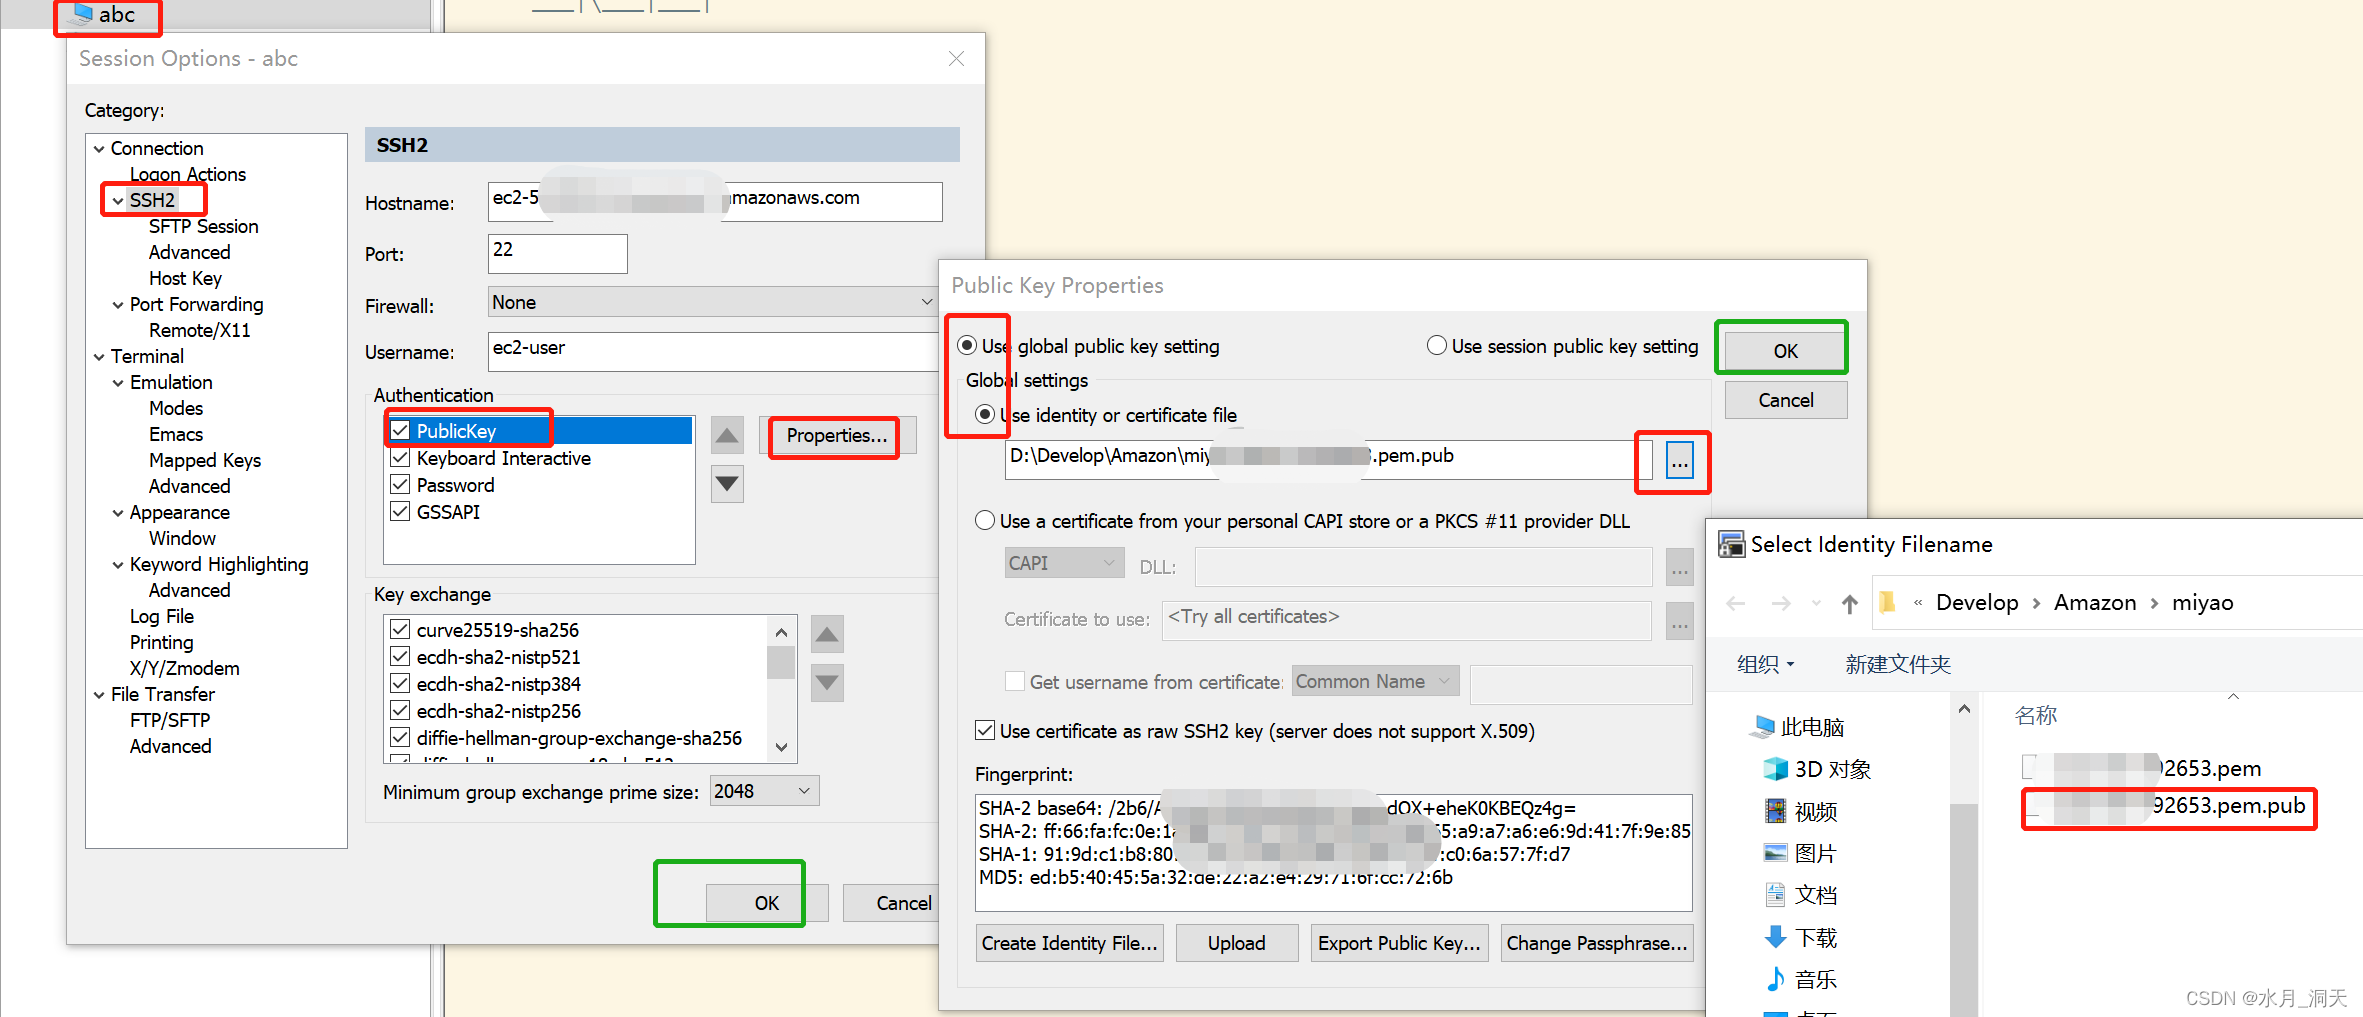Open 音乐 folder in navigation pane
The height and width of the screenshot is (1017, 2363).
tap(1801, 979)
